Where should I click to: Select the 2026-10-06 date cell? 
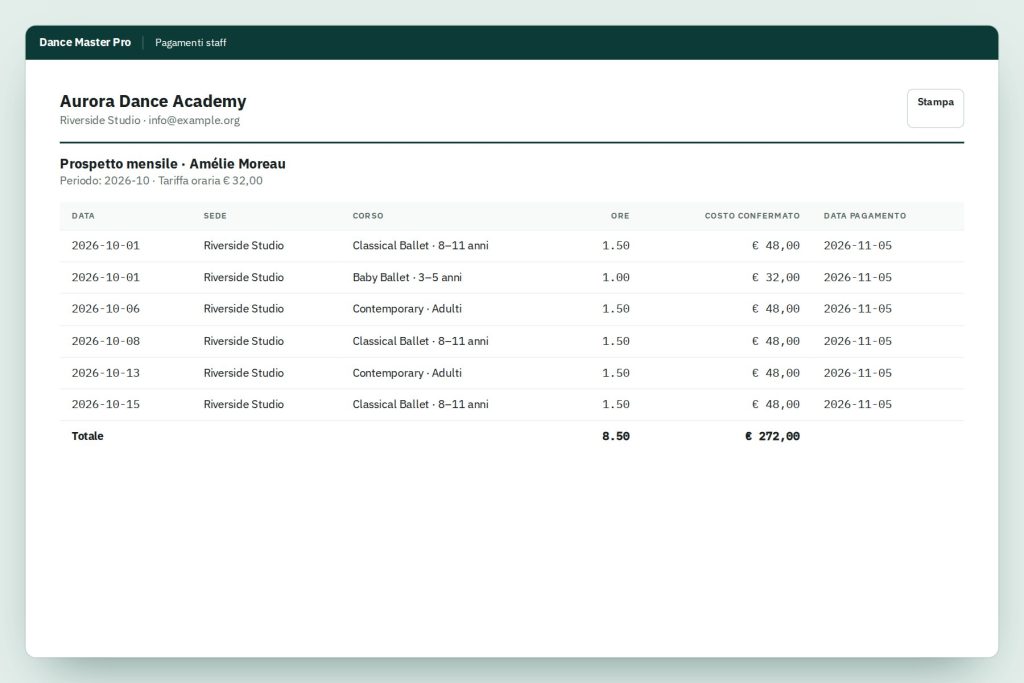coord(106,309)
